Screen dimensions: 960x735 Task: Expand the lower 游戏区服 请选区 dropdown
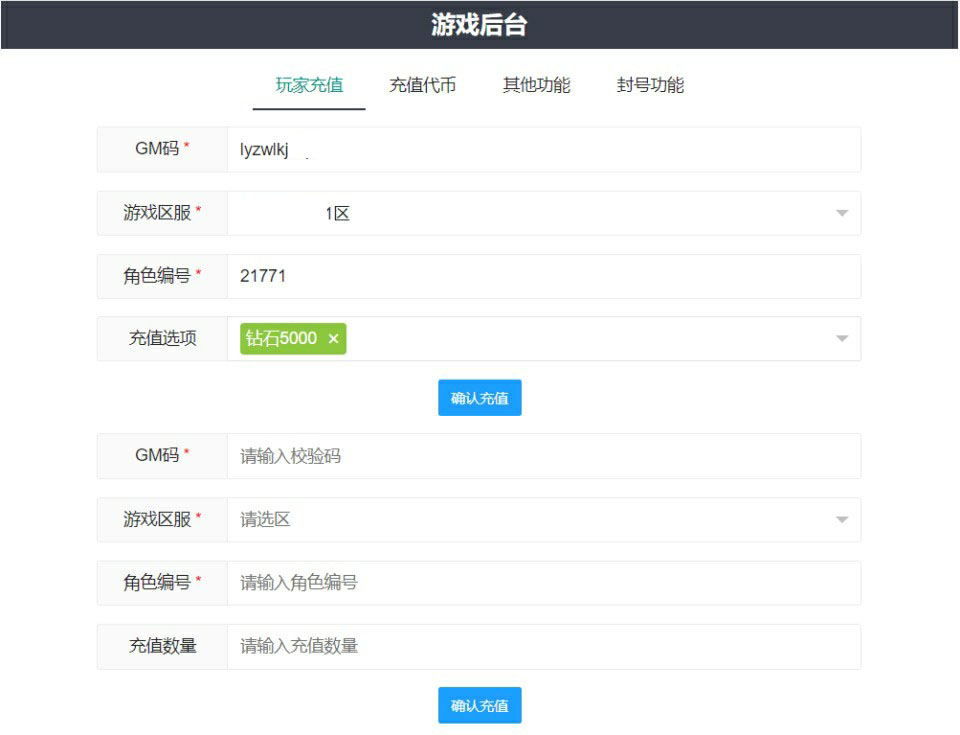coord(544,520)
